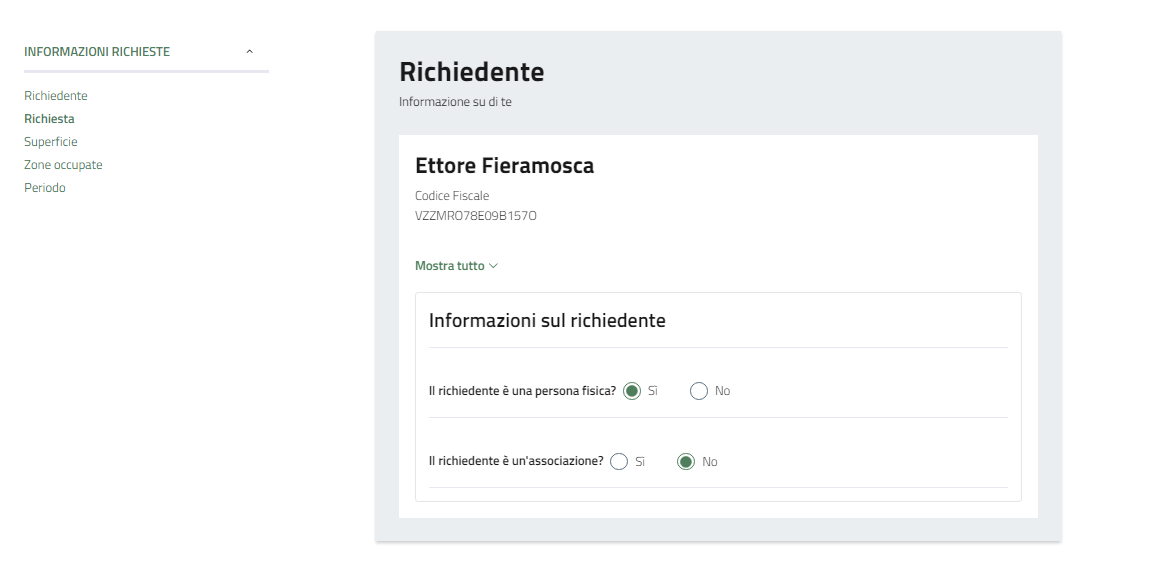
Task: Collapse the chevron beside INFORMAZIONI RICHIESTE
Action: [249, 52]
